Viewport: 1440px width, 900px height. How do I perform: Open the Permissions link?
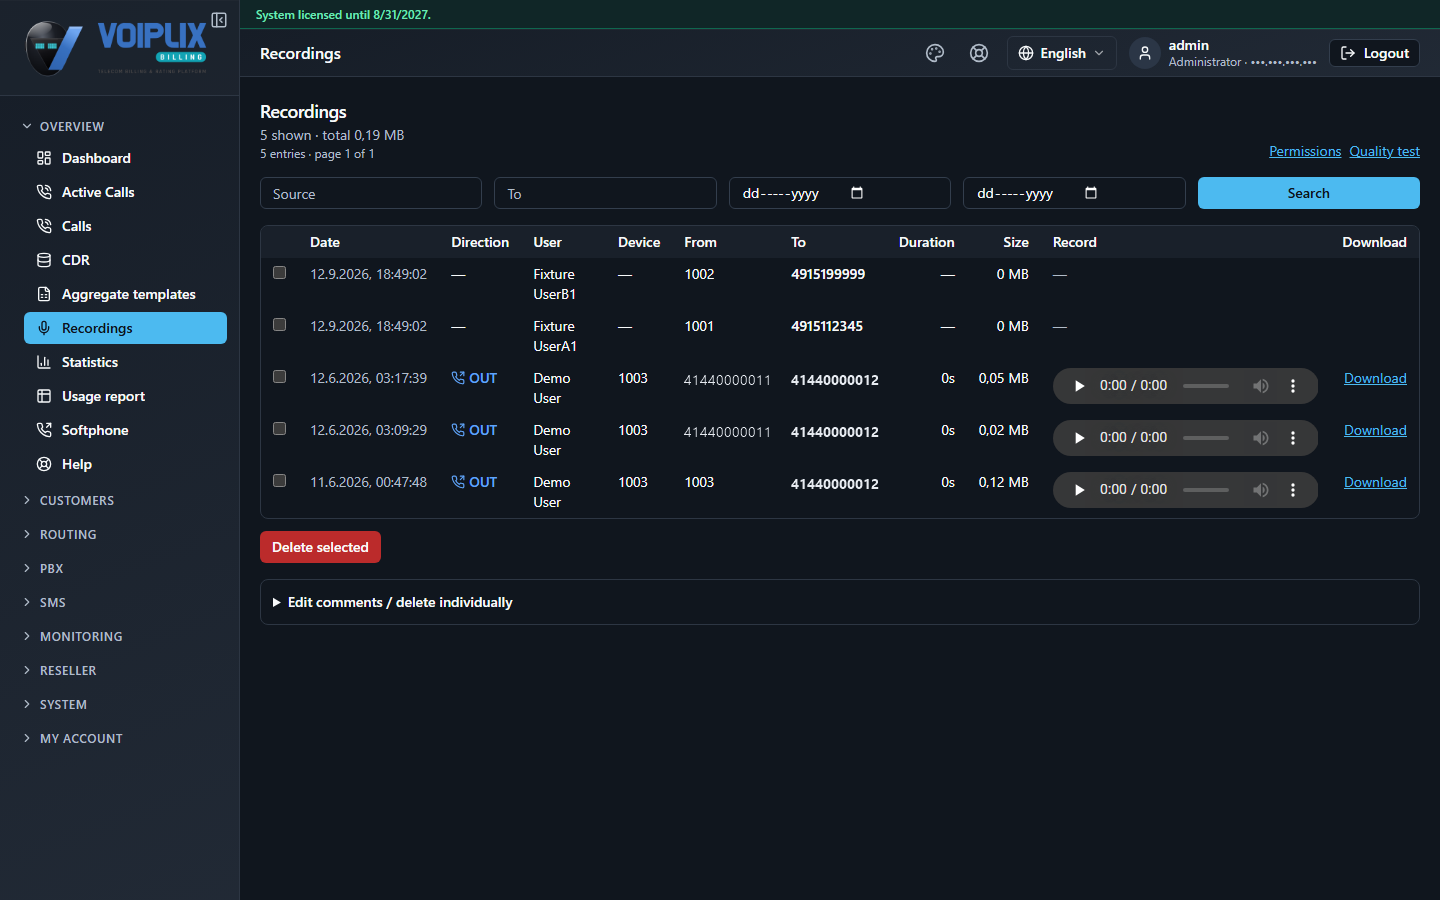click(1305, 151)
